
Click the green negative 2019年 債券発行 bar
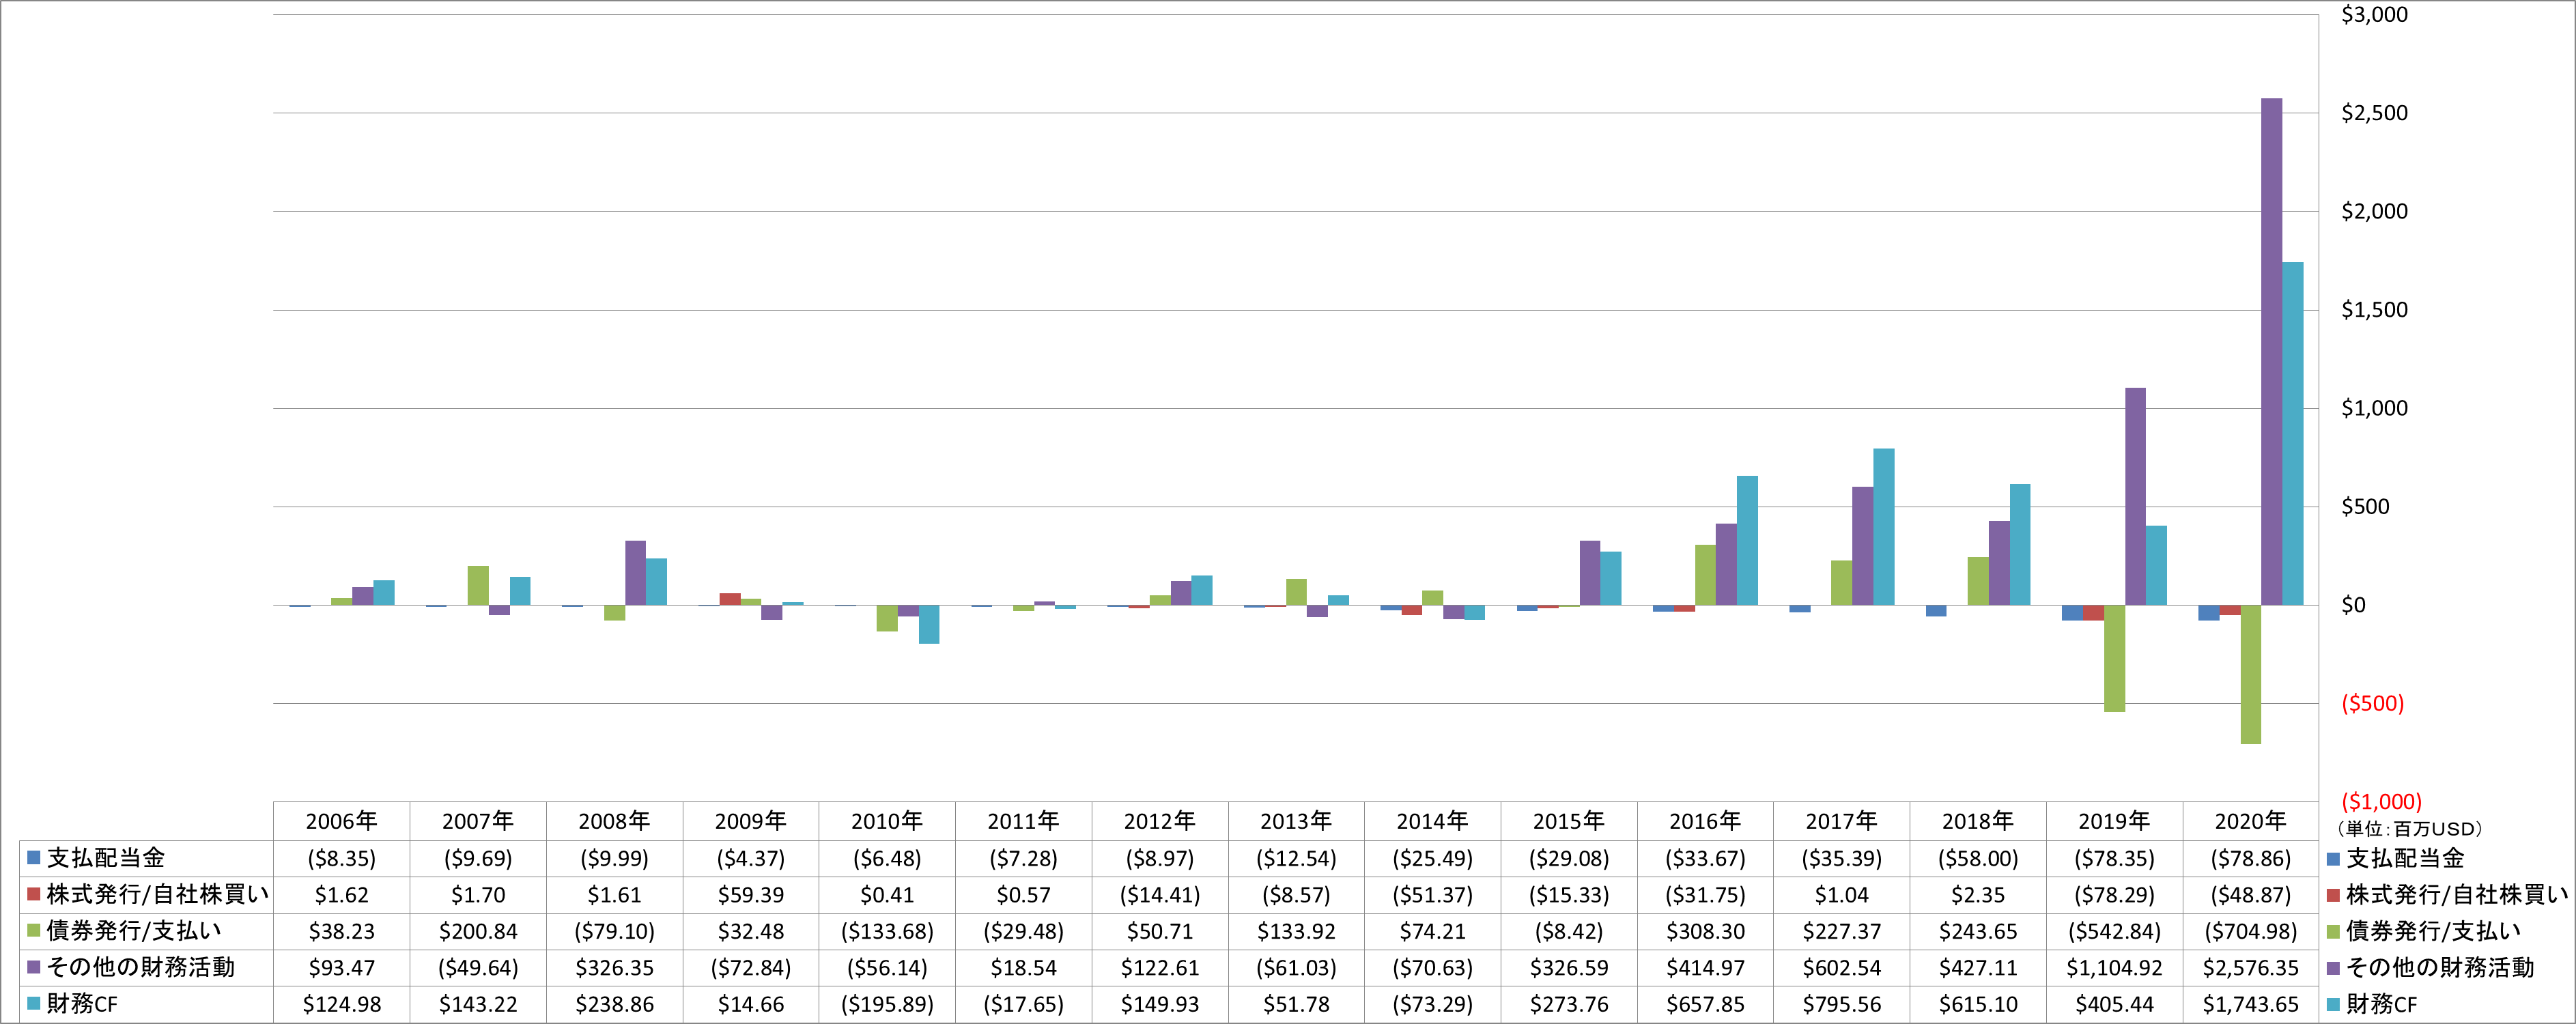pyautogui.click(x=2114, y=658)
